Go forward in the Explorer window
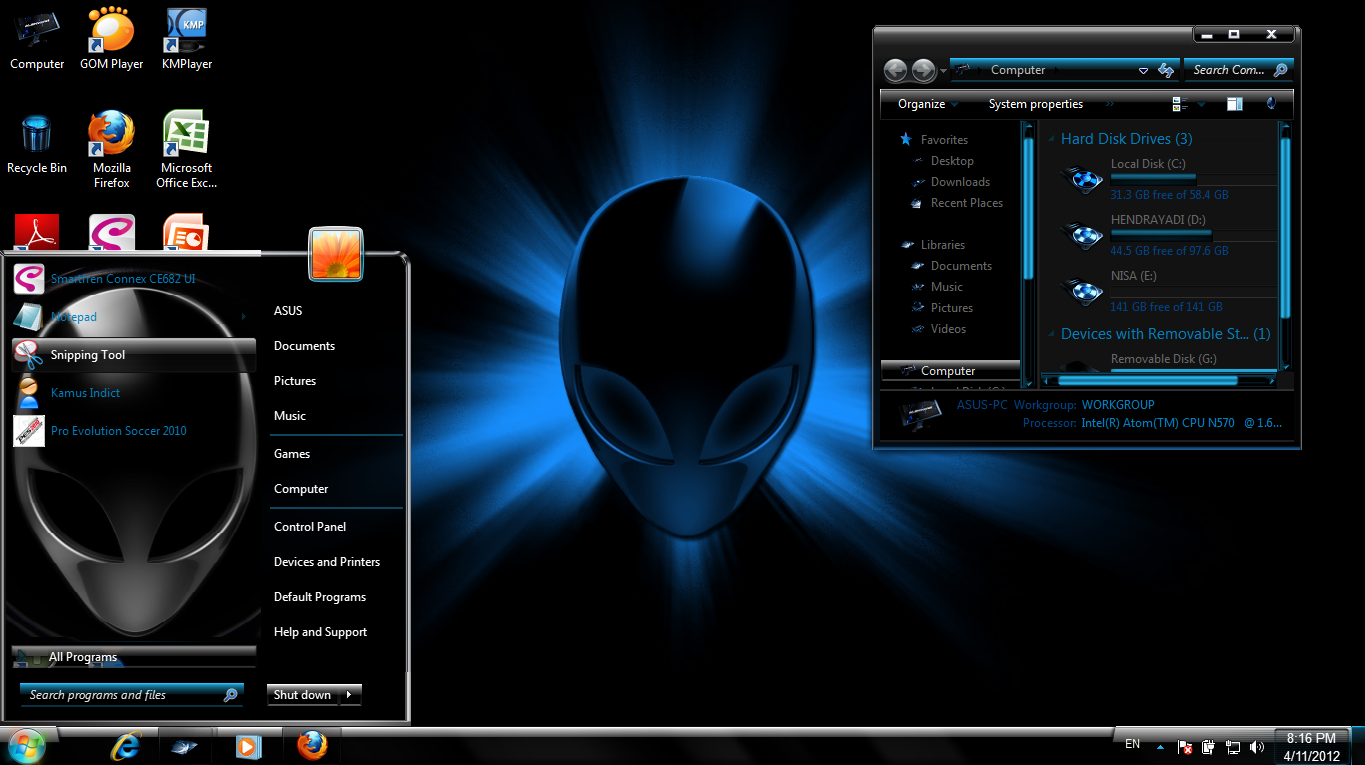This screenshot has width=1365, height=765. (x=924, y=70)
